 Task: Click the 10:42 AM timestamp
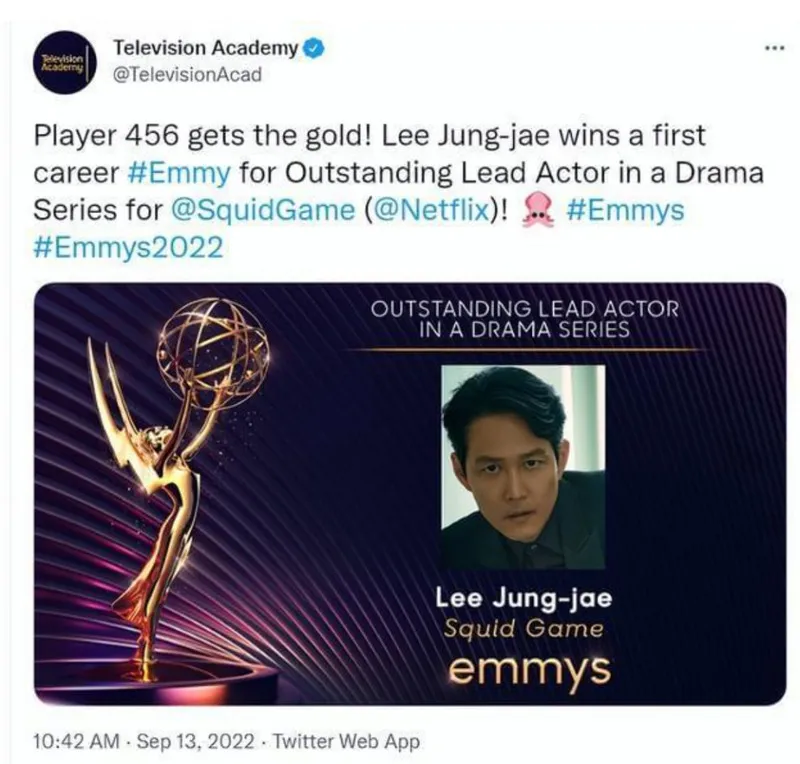[76, 741]
